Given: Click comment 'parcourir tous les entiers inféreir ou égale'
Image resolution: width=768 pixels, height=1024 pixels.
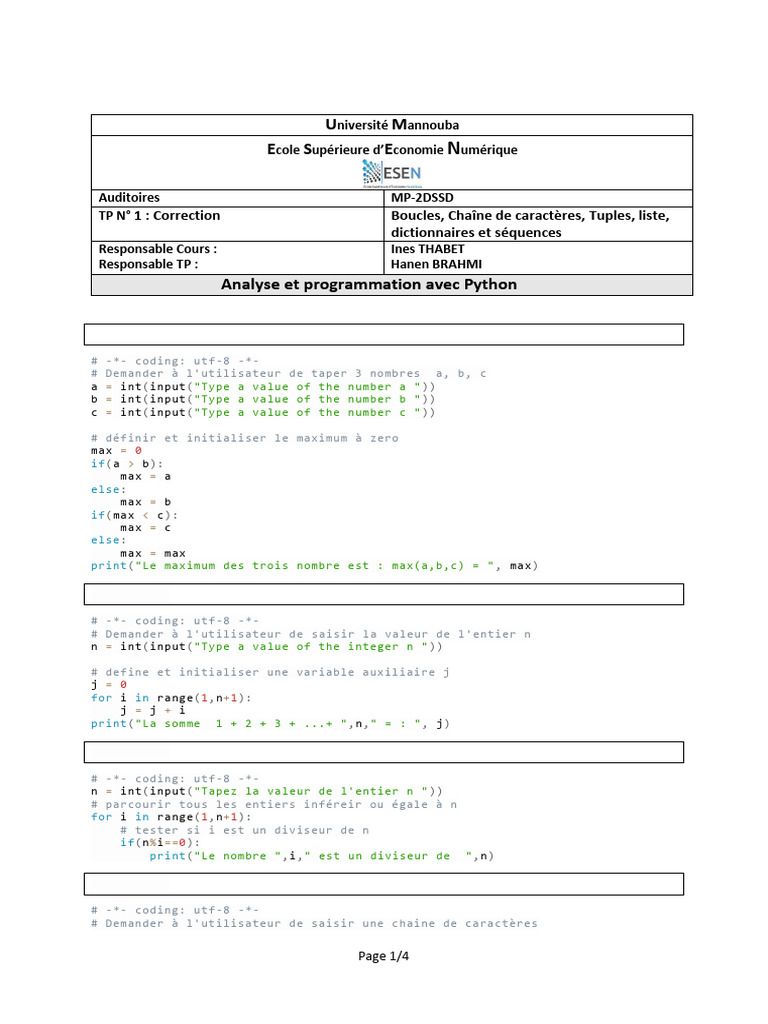Looking at the screenshot, I should 274,805.
